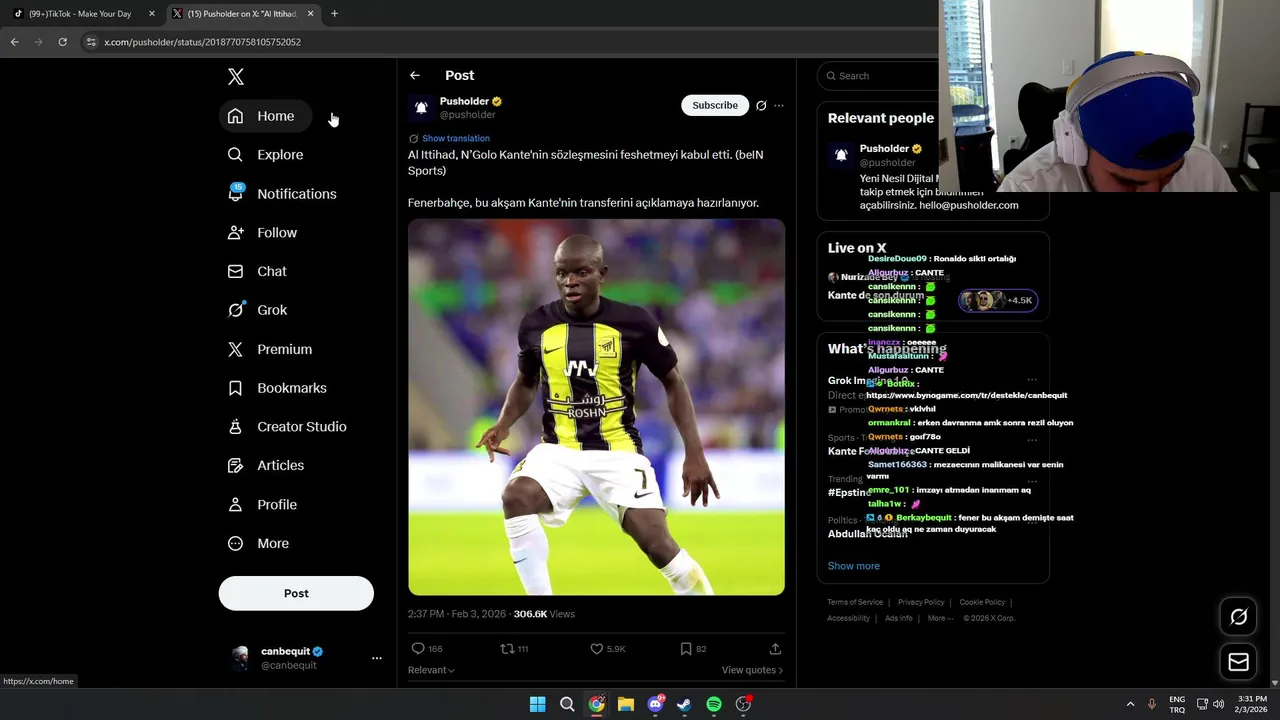This screenshot has height=720, width=1280.
Task: Click Cookie Policy footer link
Action: (982, 602)
